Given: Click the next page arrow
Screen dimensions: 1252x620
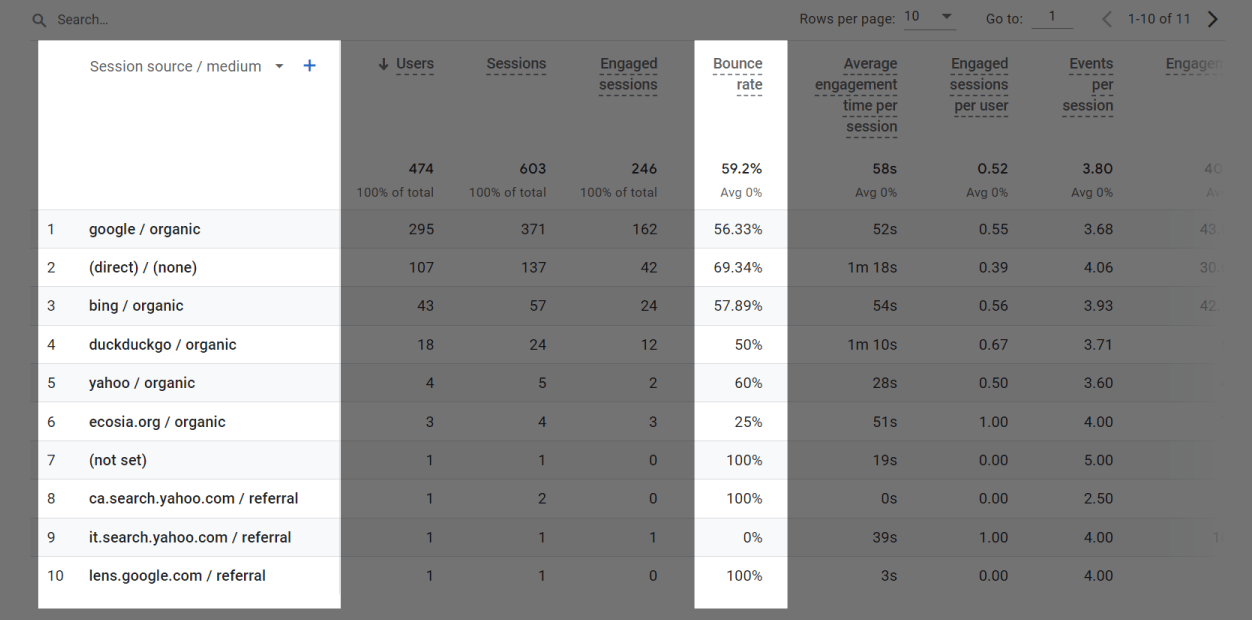Looking at the screenshot, I should (1213, 18).
